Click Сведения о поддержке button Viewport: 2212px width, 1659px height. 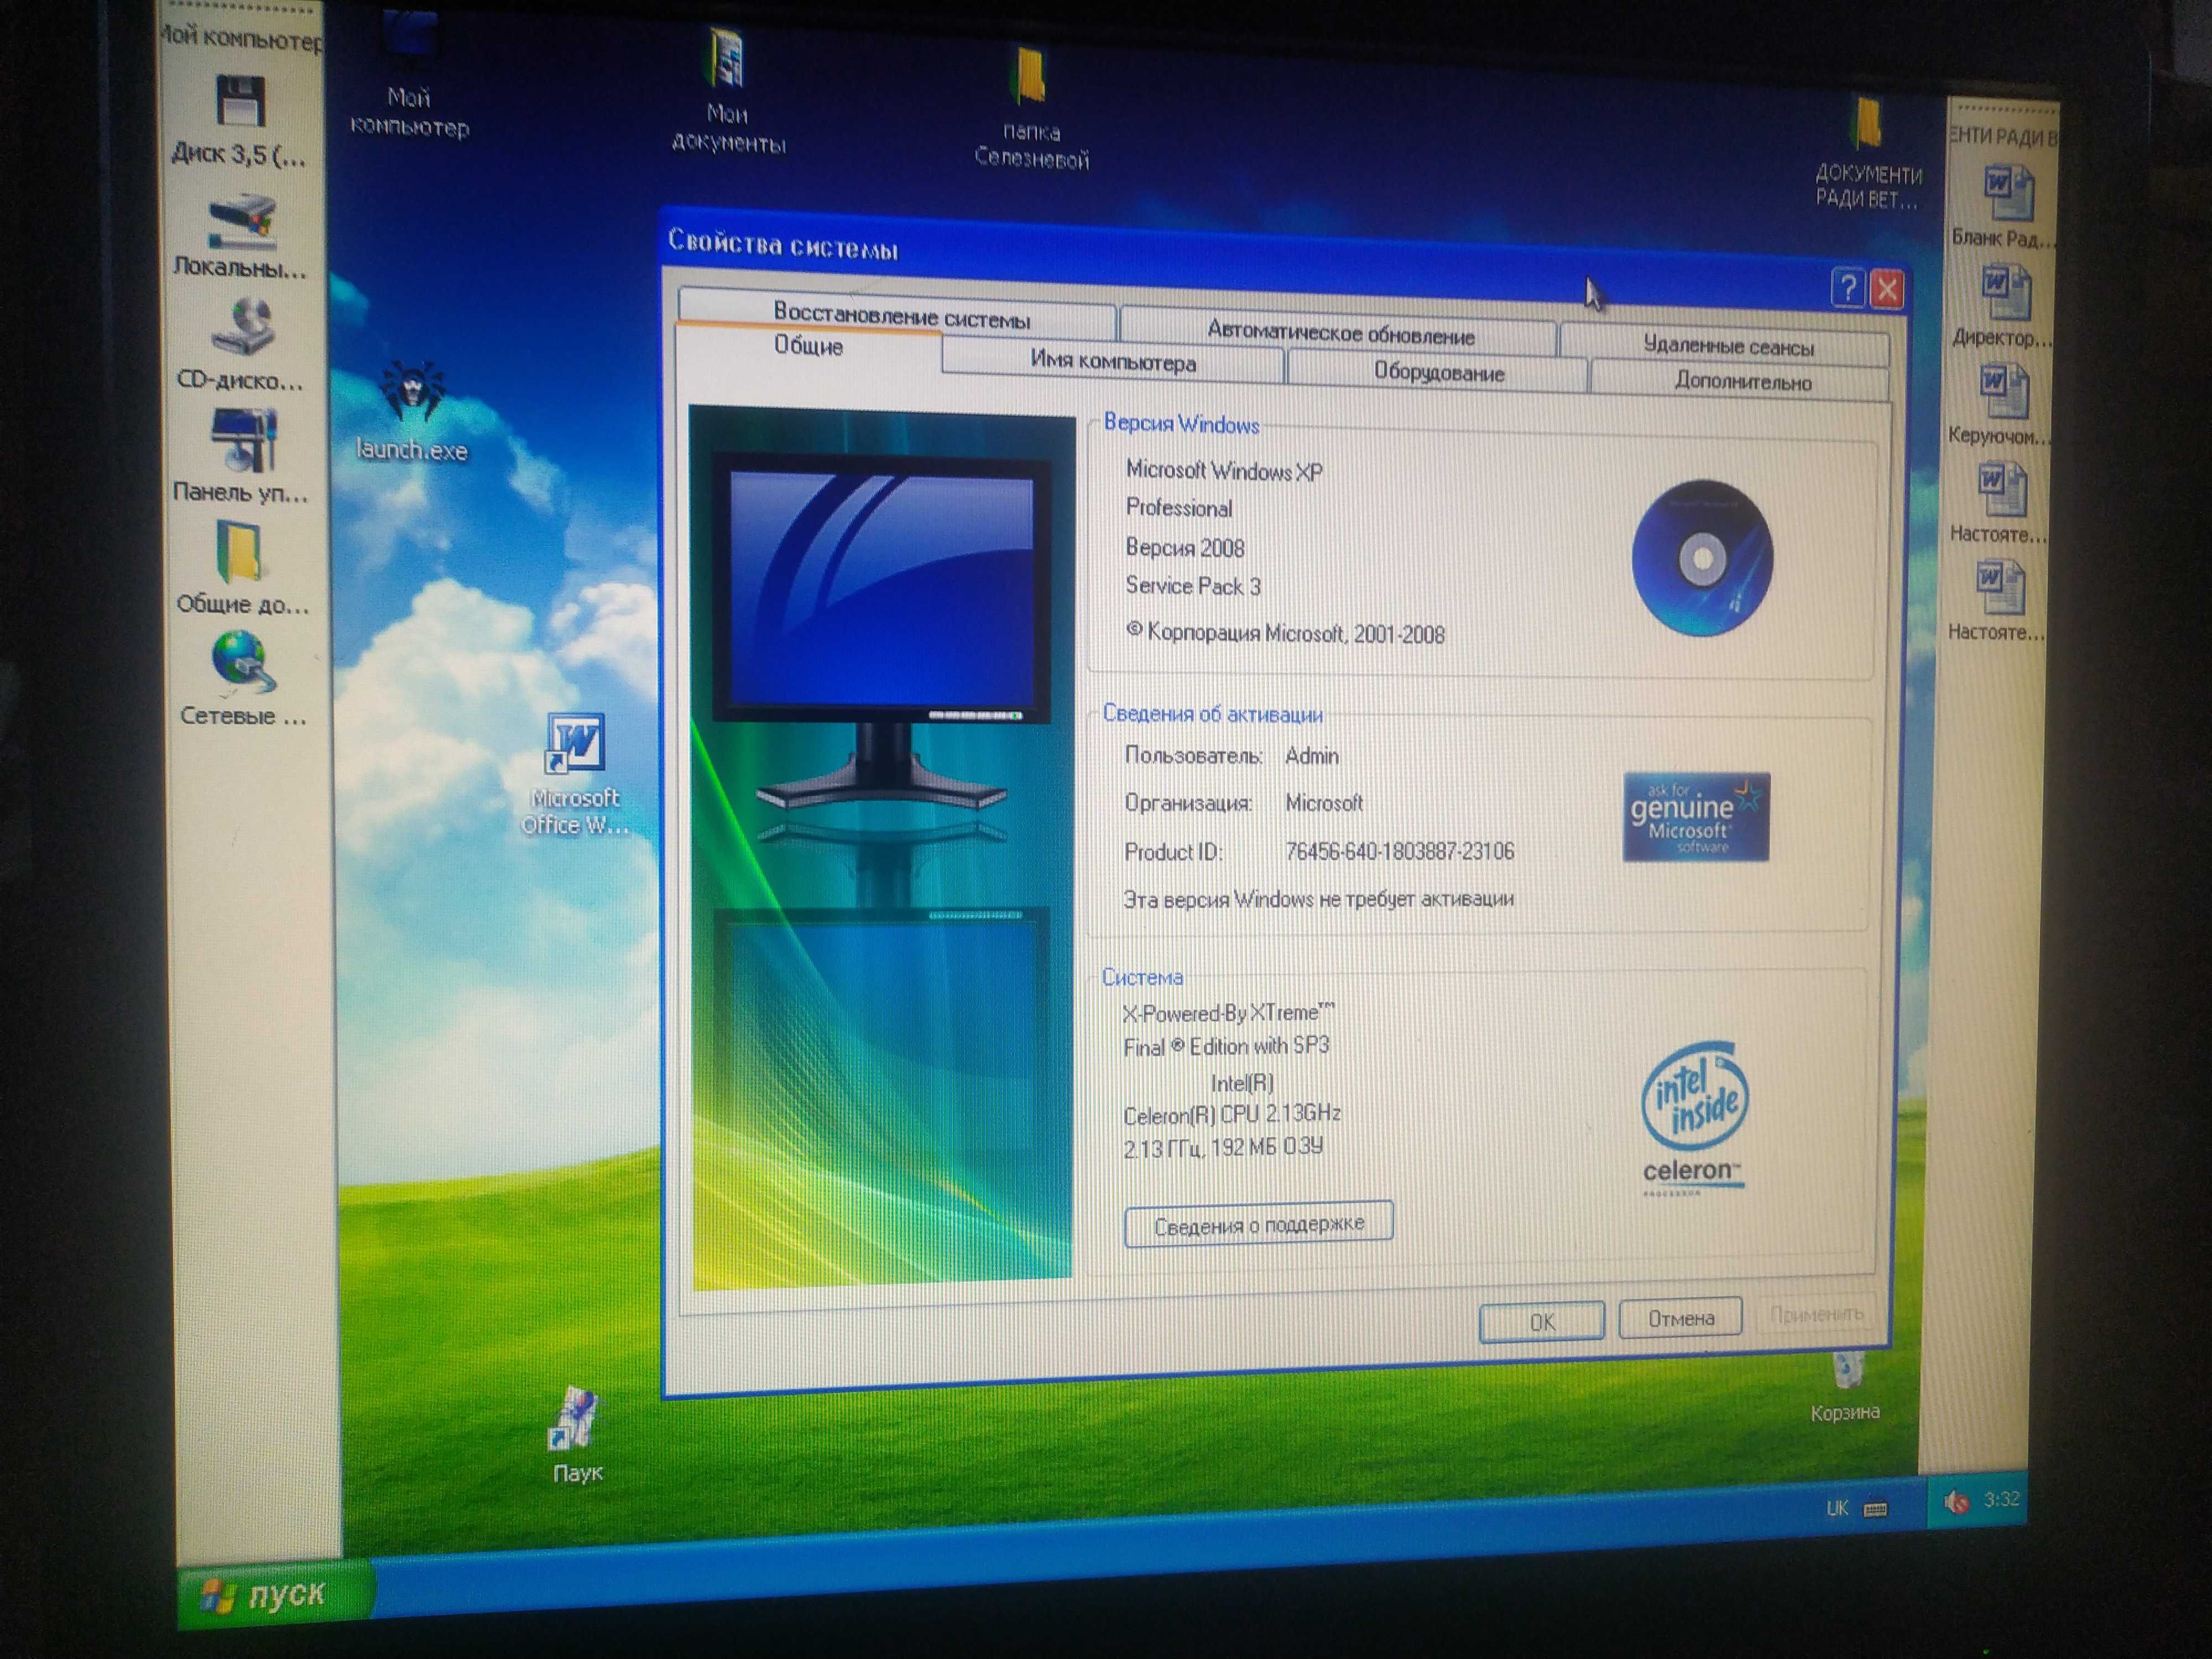pos(1258,1224)
